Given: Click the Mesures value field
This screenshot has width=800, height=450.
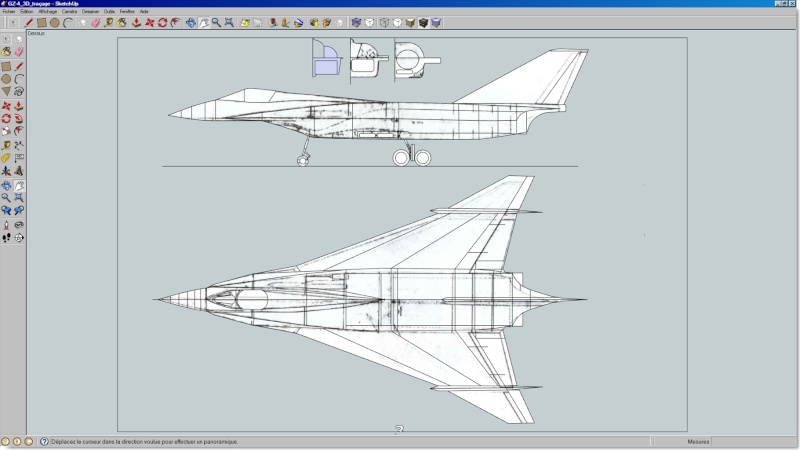Looking at the screenshot, I should point(754,442).
